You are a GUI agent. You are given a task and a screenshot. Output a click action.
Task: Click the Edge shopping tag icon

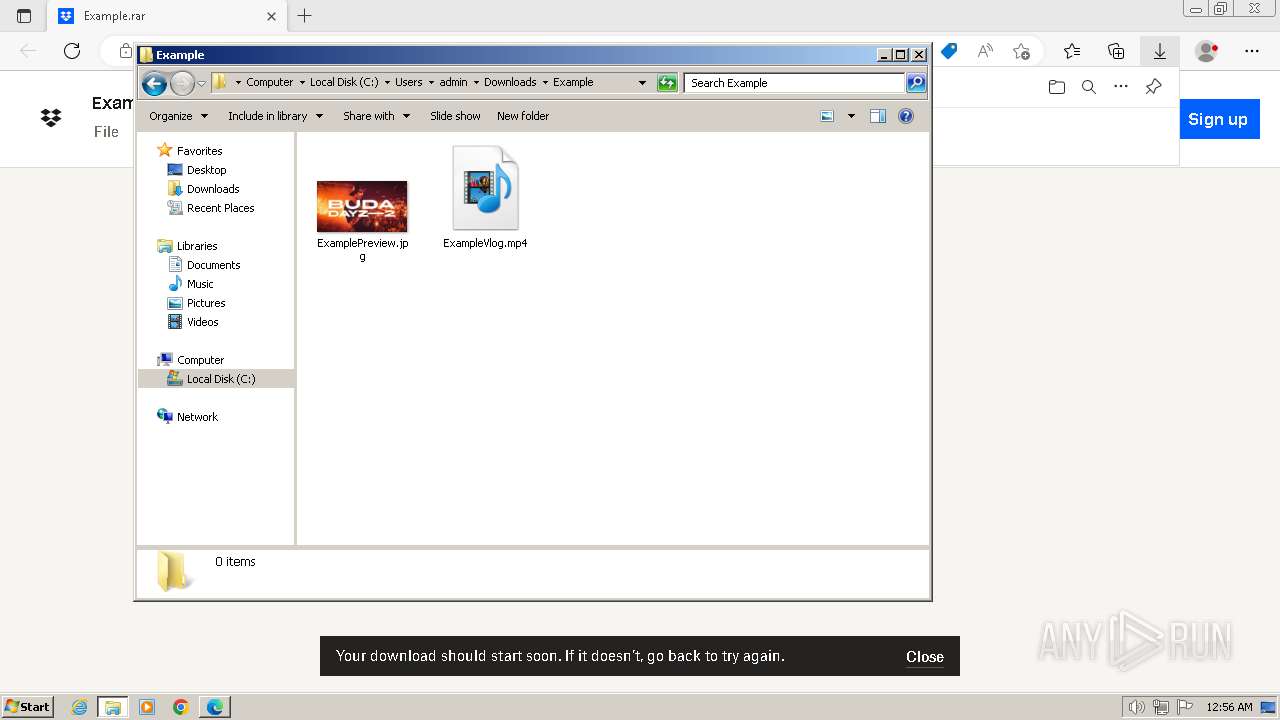coord(949,51)
